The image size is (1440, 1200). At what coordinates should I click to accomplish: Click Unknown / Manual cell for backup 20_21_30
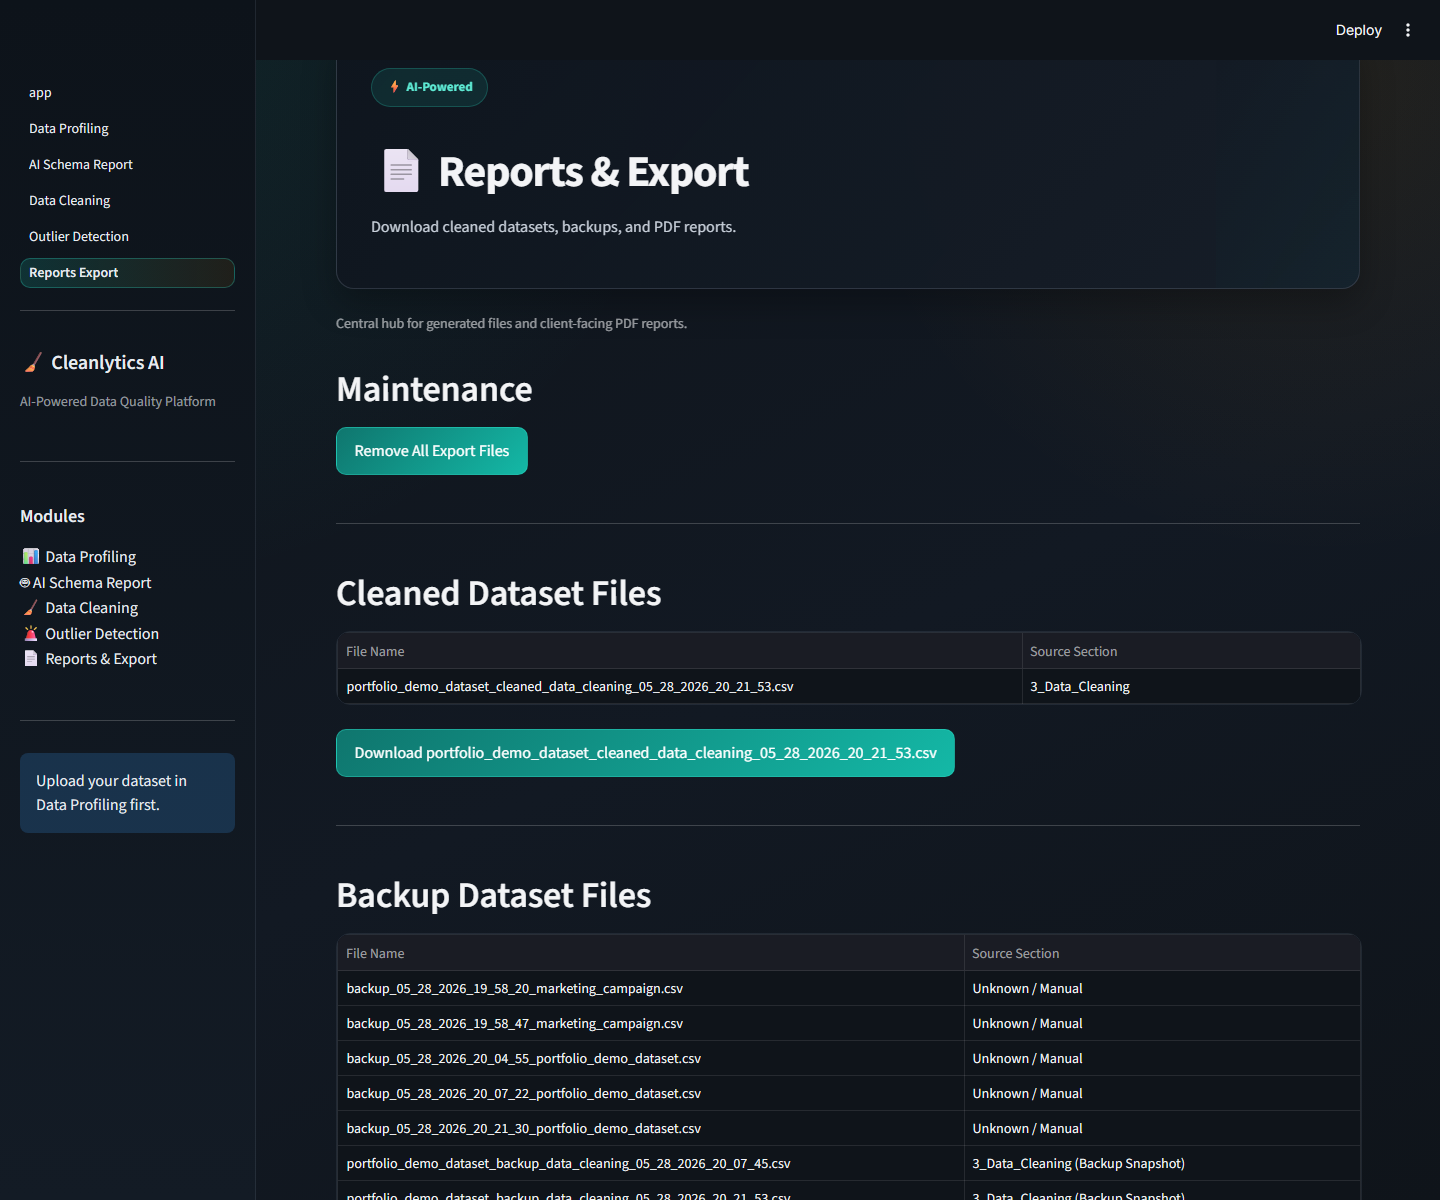1162,1128
